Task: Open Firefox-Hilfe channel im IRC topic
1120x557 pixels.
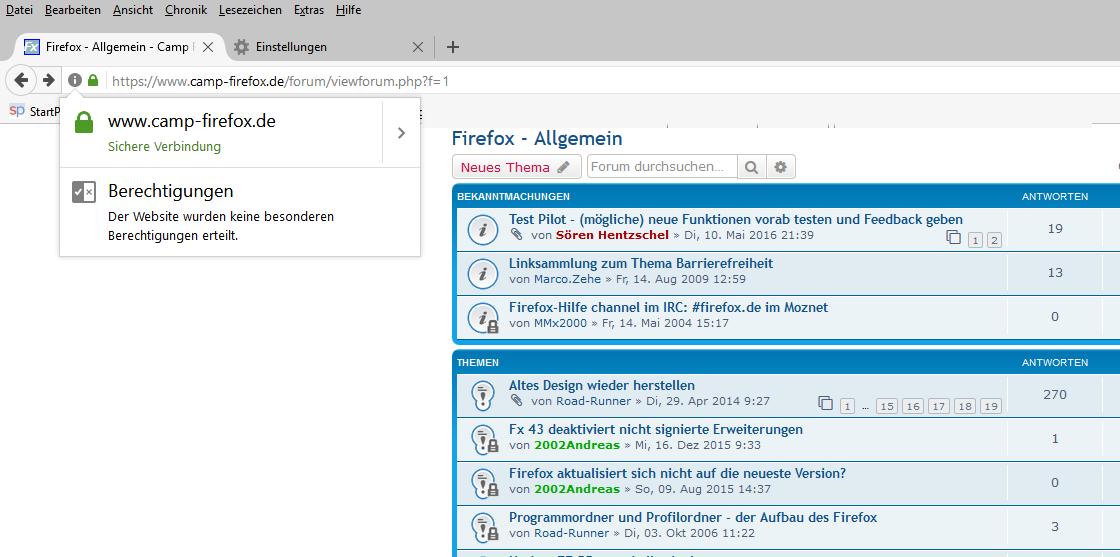Action: [669, 308]
